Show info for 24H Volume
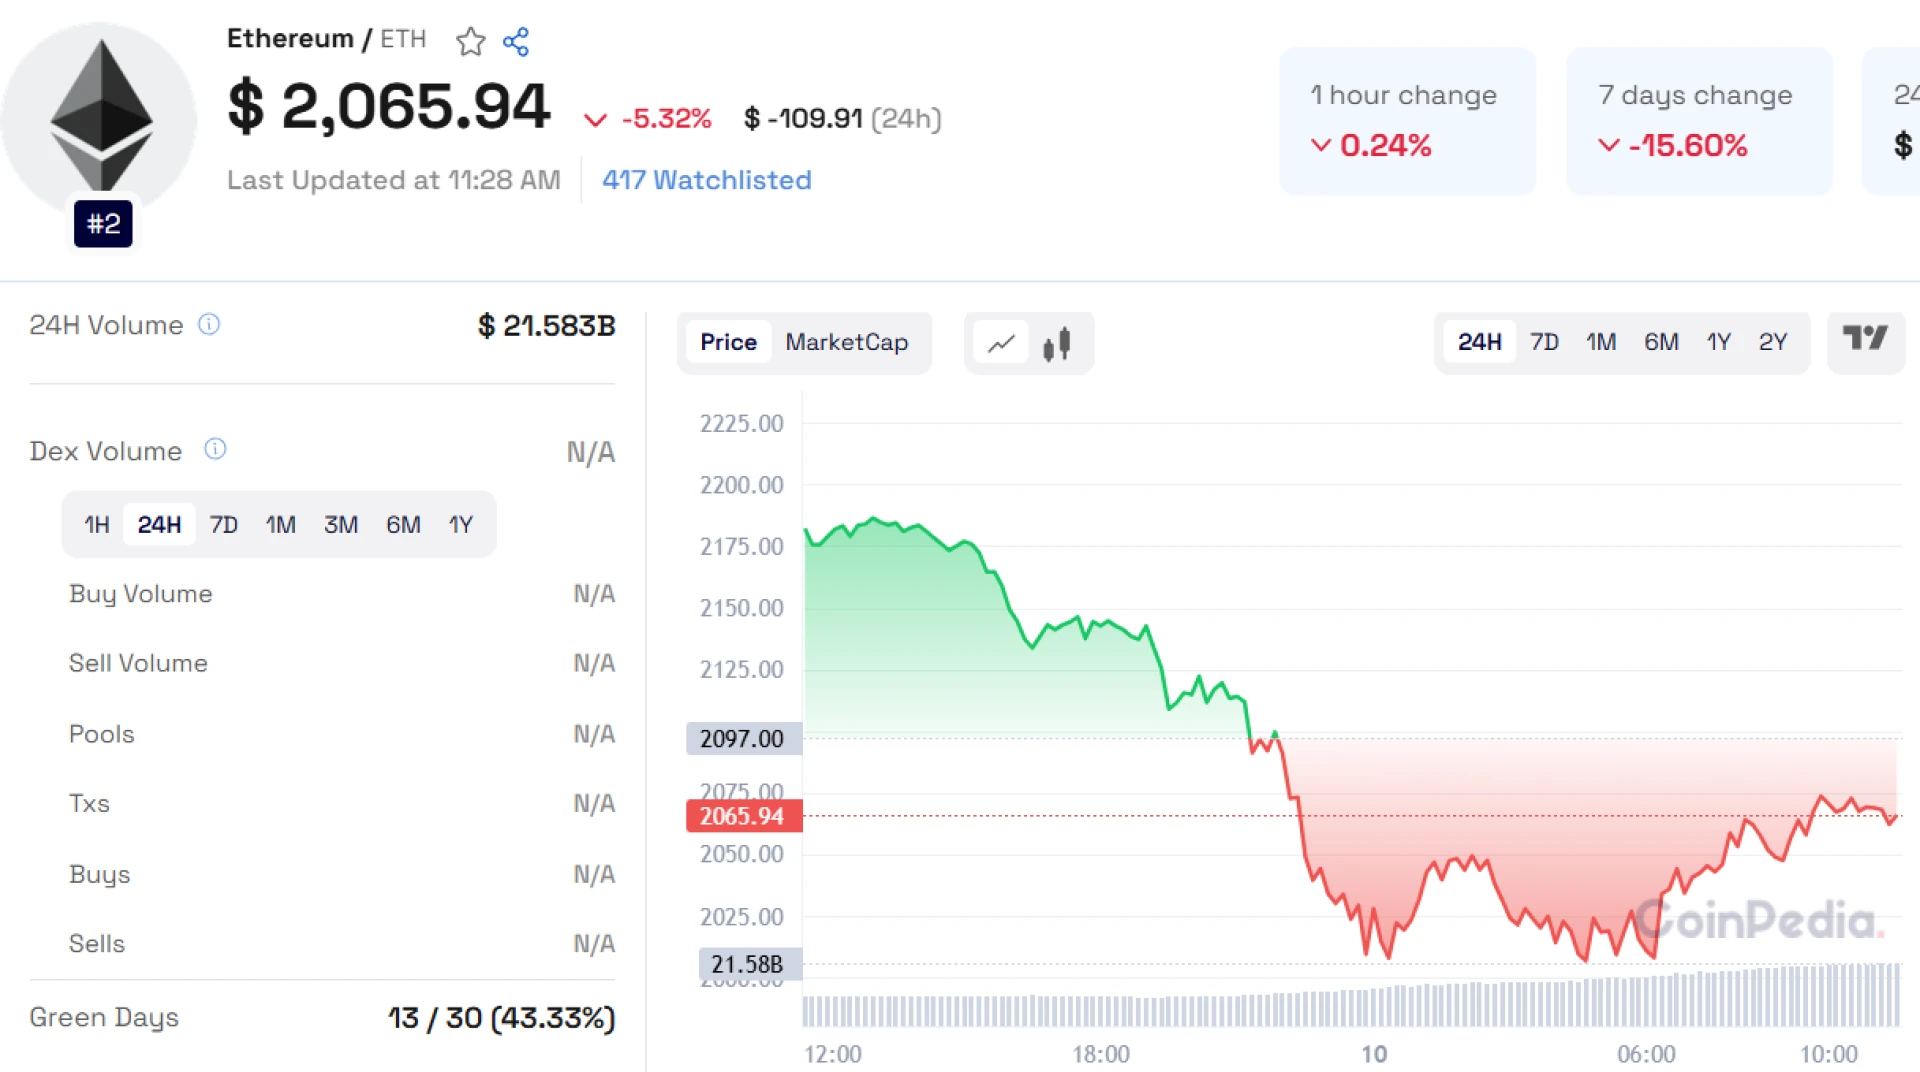Viewport: 1920px width, 1072px height. pyautogui.click(x=209, y=324)
